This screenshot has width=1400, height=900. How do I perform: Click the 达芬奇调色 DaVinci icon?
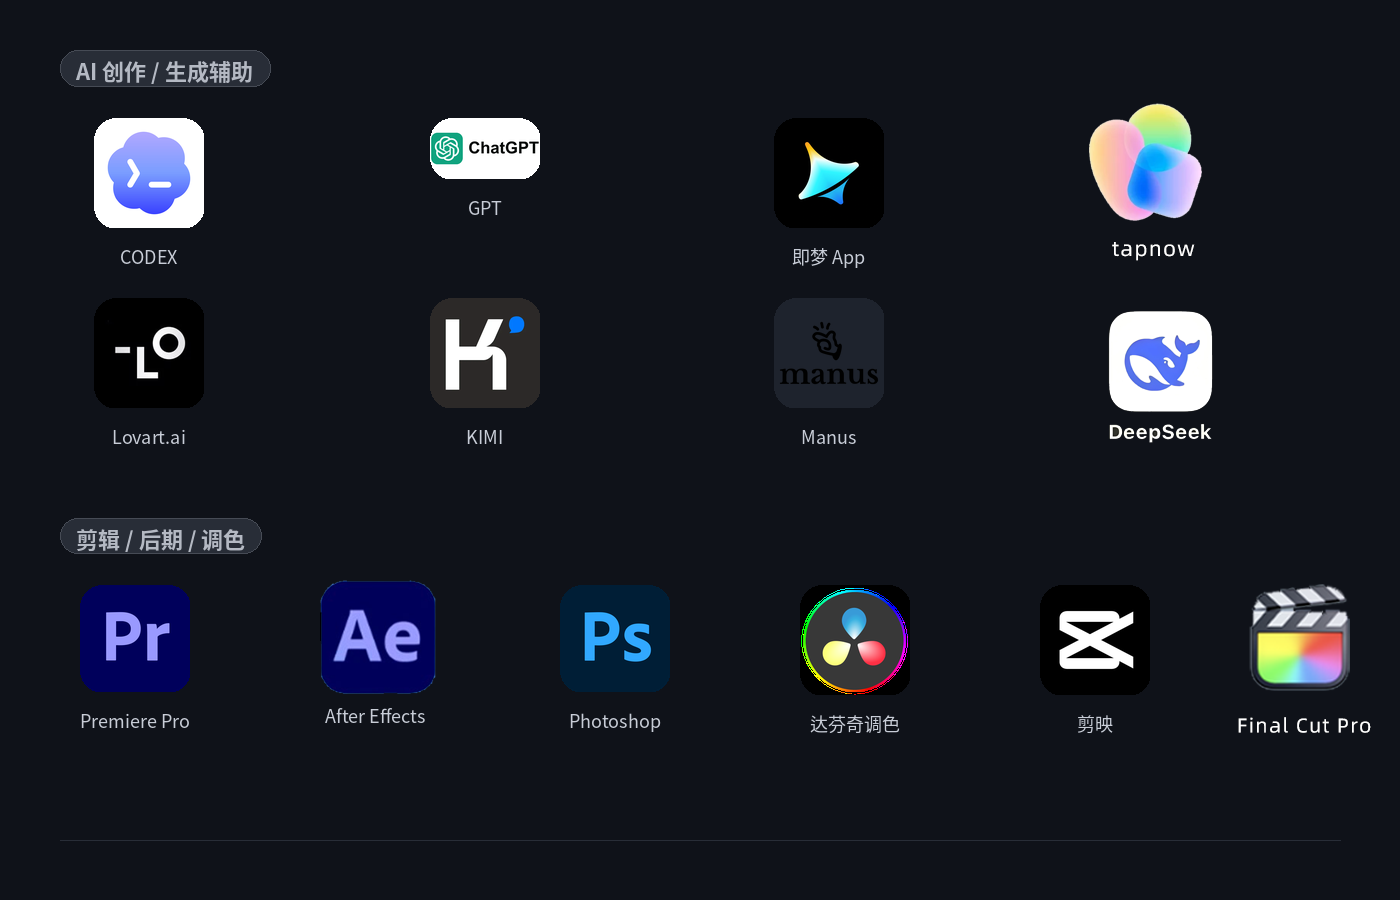[x=855, y=640]
